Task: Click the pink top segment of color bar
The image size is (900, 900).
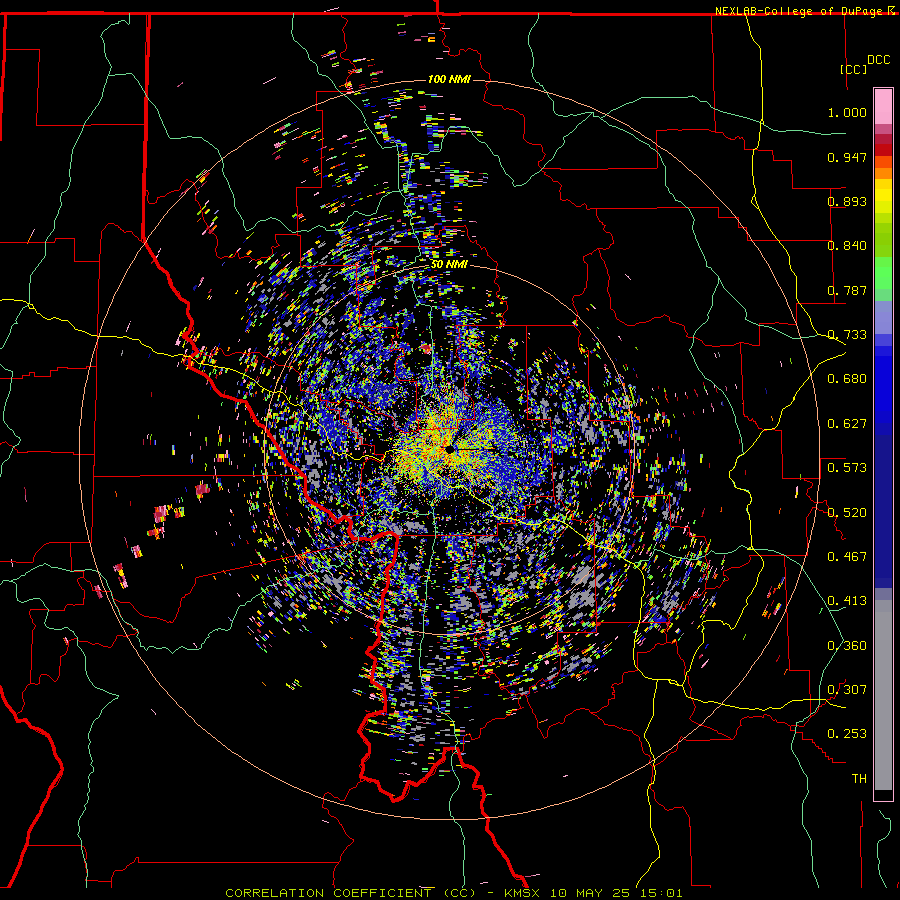Action: pos(883,106)
